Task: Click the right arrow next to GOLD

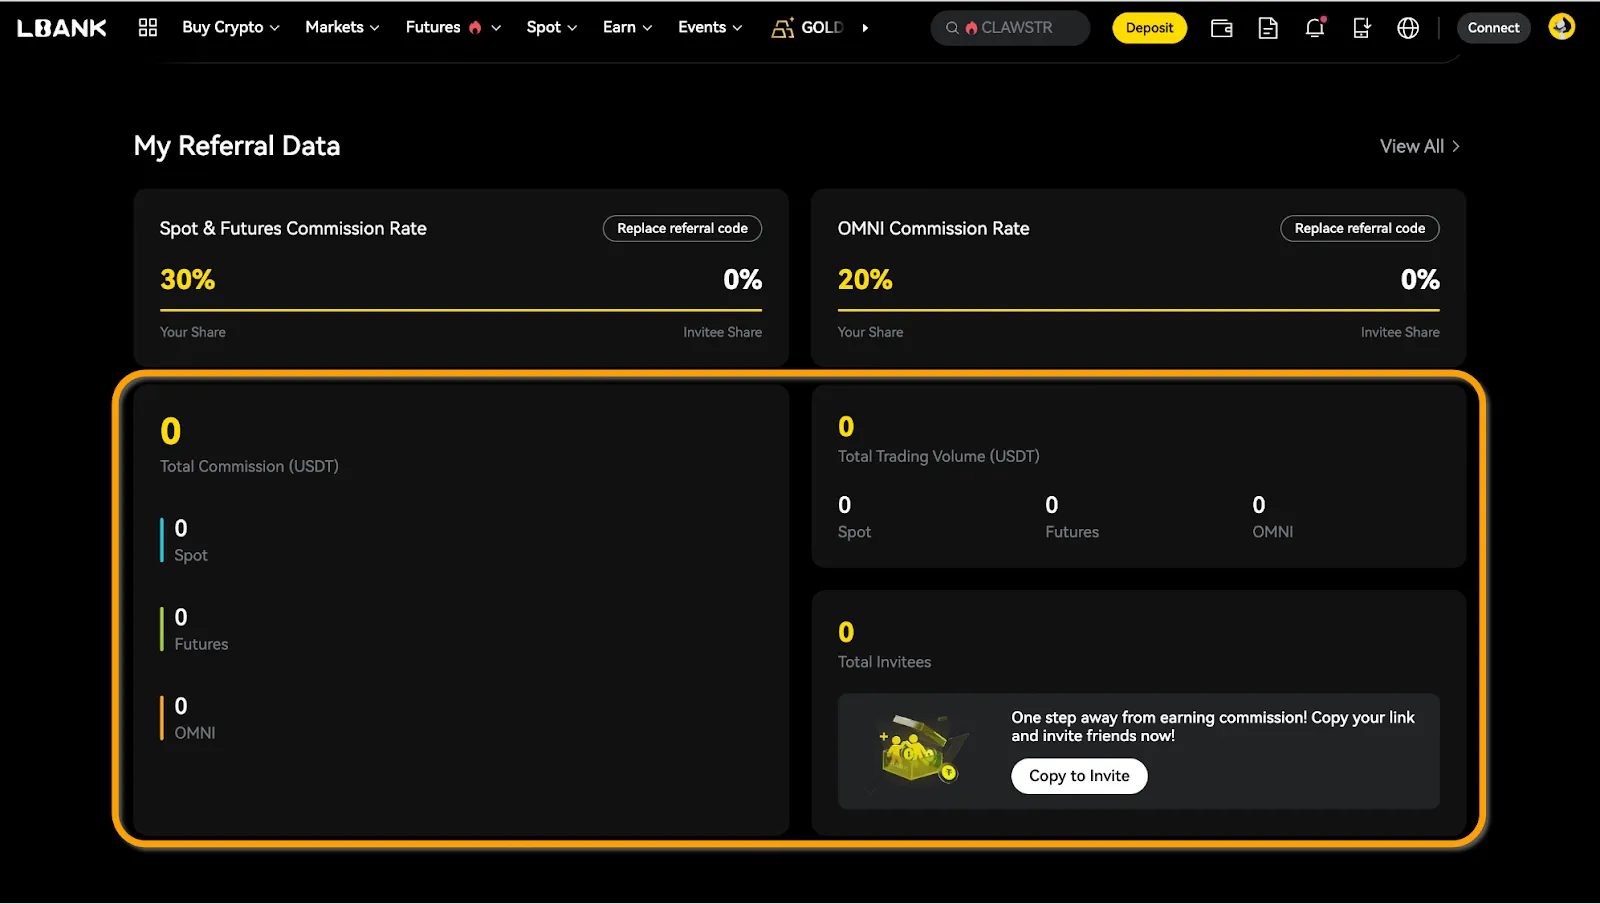Action: click(x=865, y=28)
